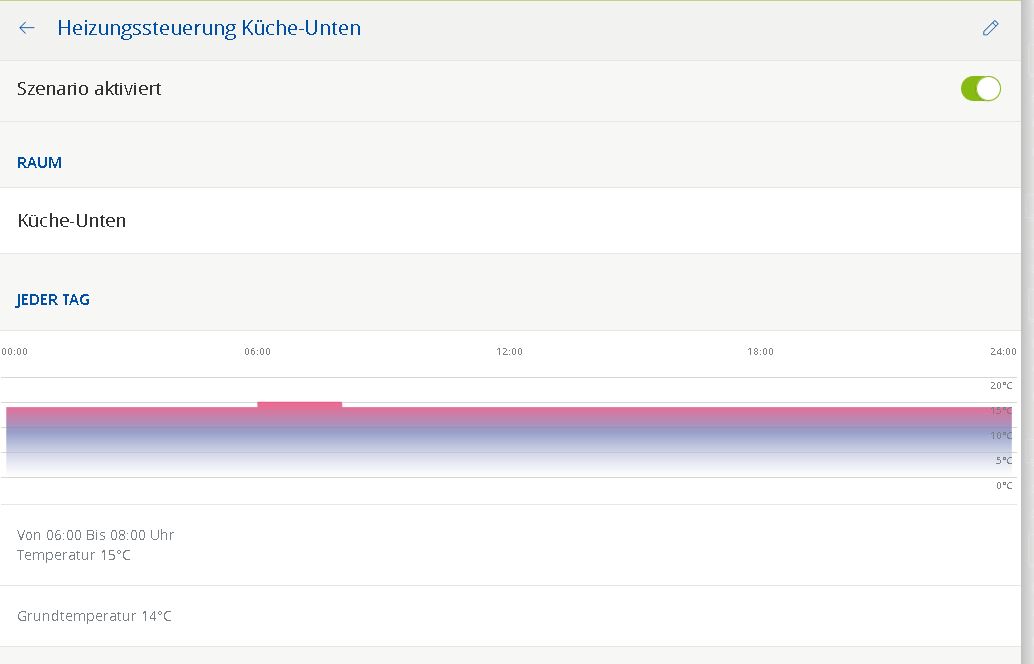Screen dimensions: 1034x664
Task: Click the Szenario aktiviert label
Action: (x=89, y=89)
